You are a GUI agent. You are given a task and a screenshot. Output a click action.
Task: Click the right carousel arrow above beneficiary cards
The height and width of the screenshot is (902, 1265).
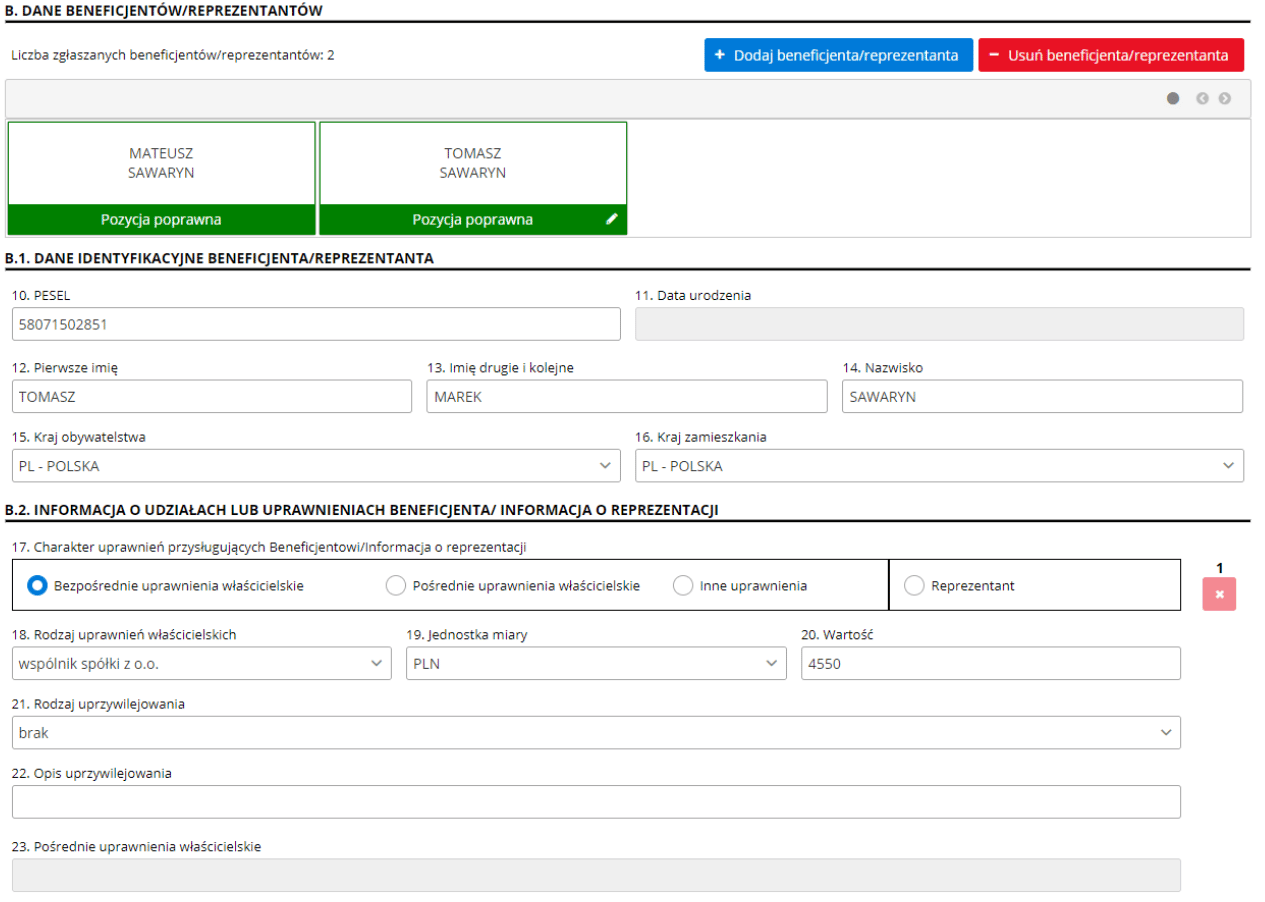point(1223,98)
